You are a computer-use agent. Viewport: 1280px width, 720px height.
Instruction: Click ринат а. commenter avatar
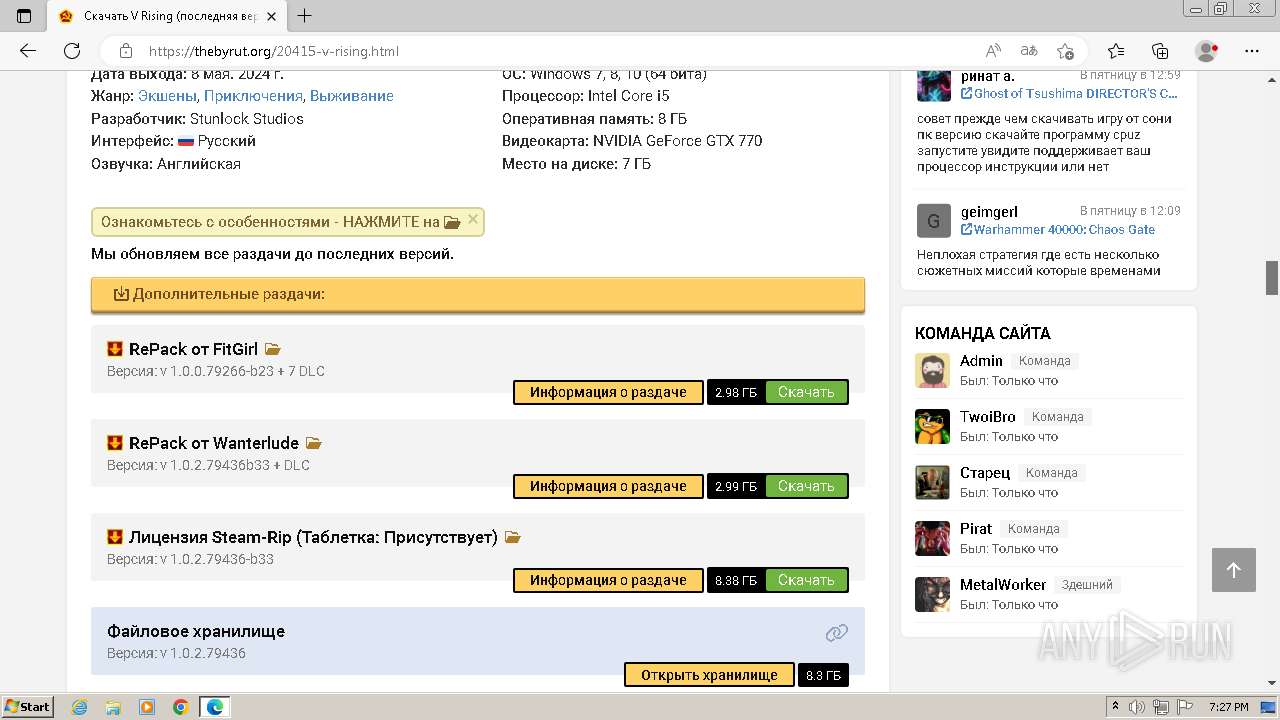tap(933, 84)
